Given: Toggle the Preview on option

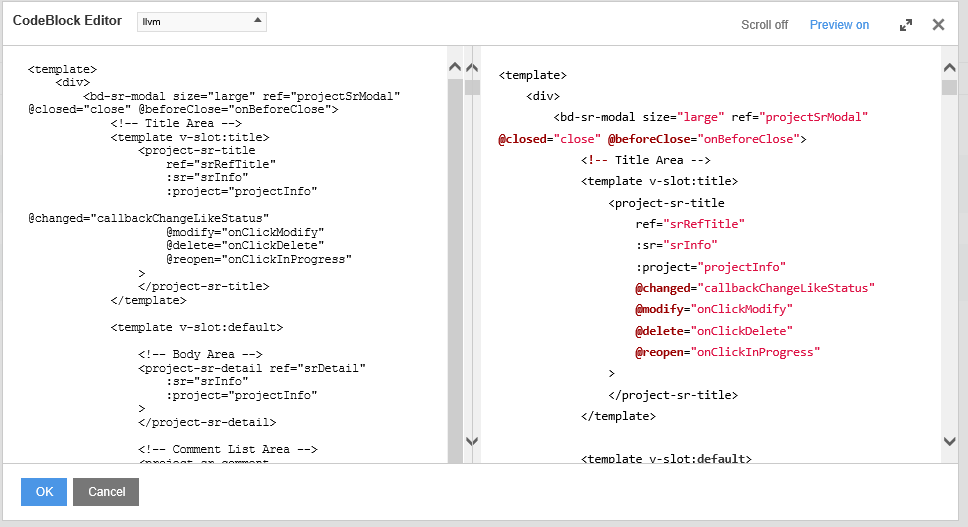Looking at the screenshot, I should pyautogui.click(x=839, y=25).
